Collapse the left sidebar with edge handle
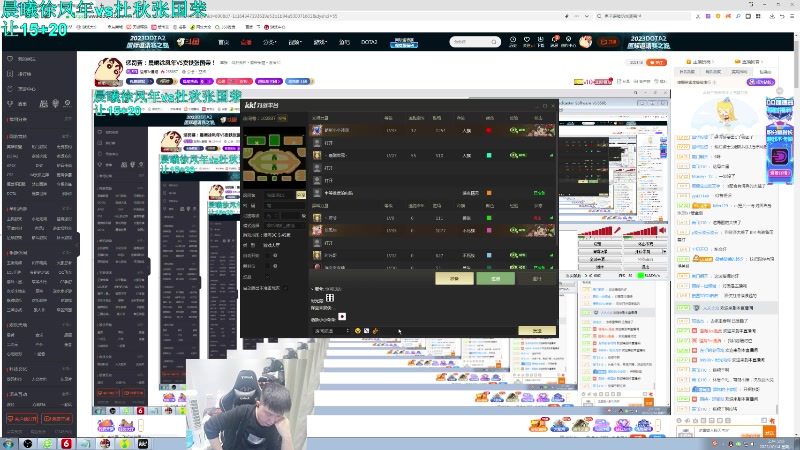Screen dimensions: 800x450 point(78,244)
